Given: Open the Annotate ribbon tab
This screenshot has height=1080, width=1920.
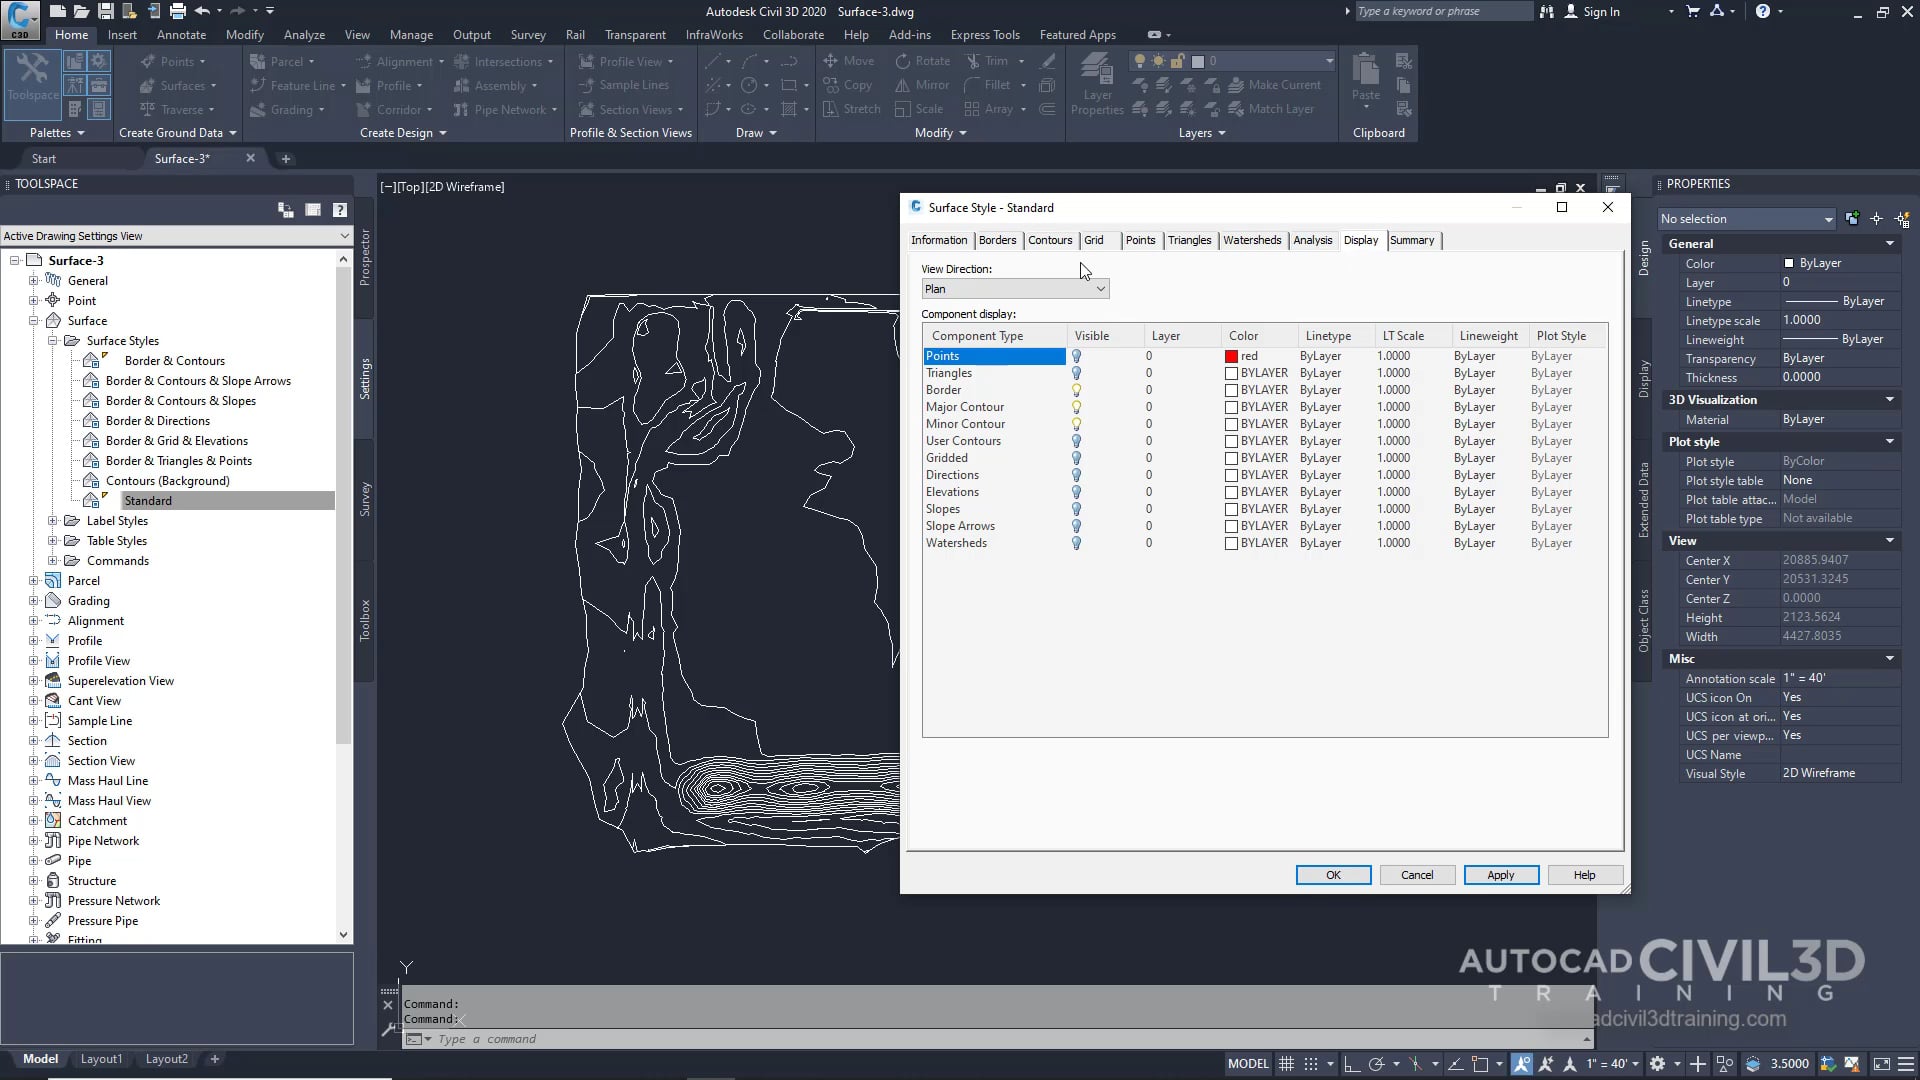Looking at the screenshot, I should click(x=181, y=34).
